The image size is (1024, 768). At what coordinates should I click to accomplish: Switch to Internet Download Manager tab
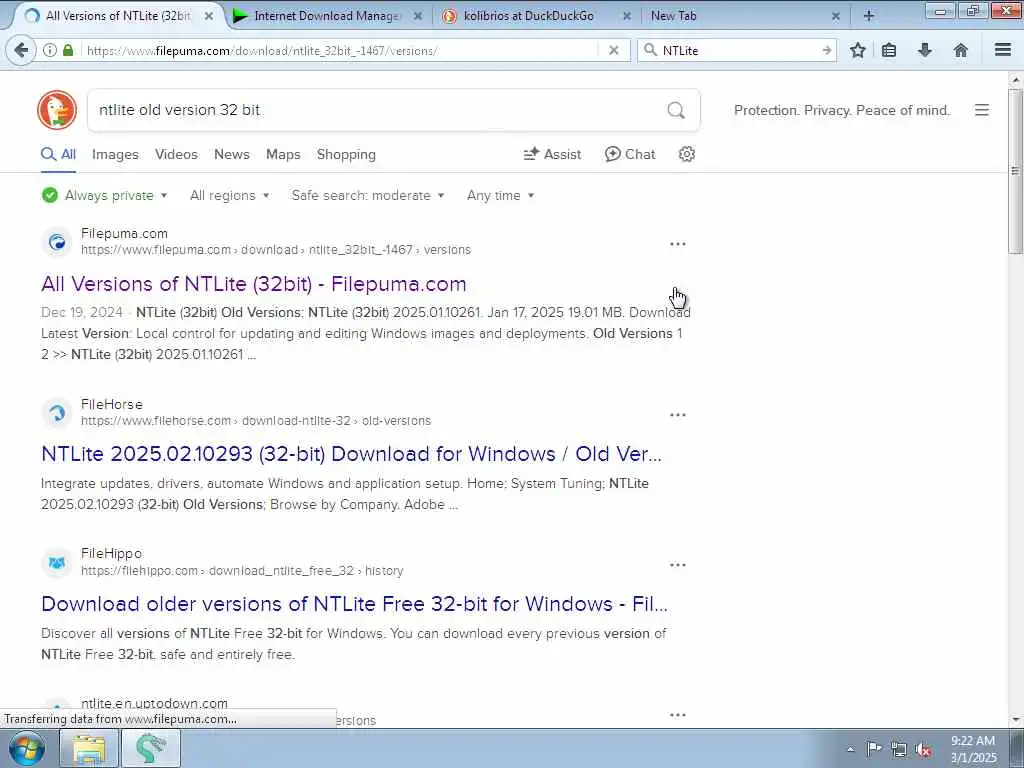[x=327, y=16]
